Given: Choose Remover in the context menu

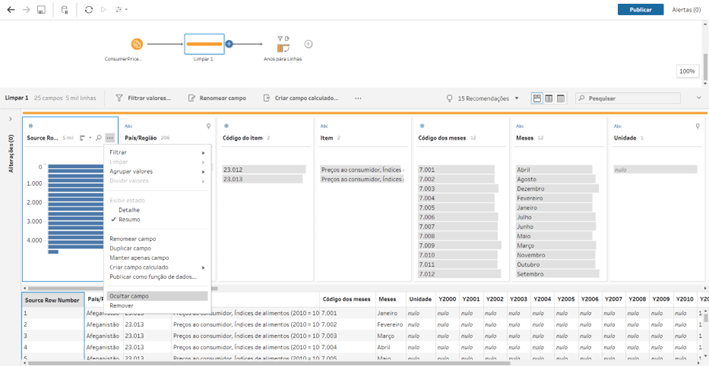Looking at the screenshot, I should tap(157, 305).
